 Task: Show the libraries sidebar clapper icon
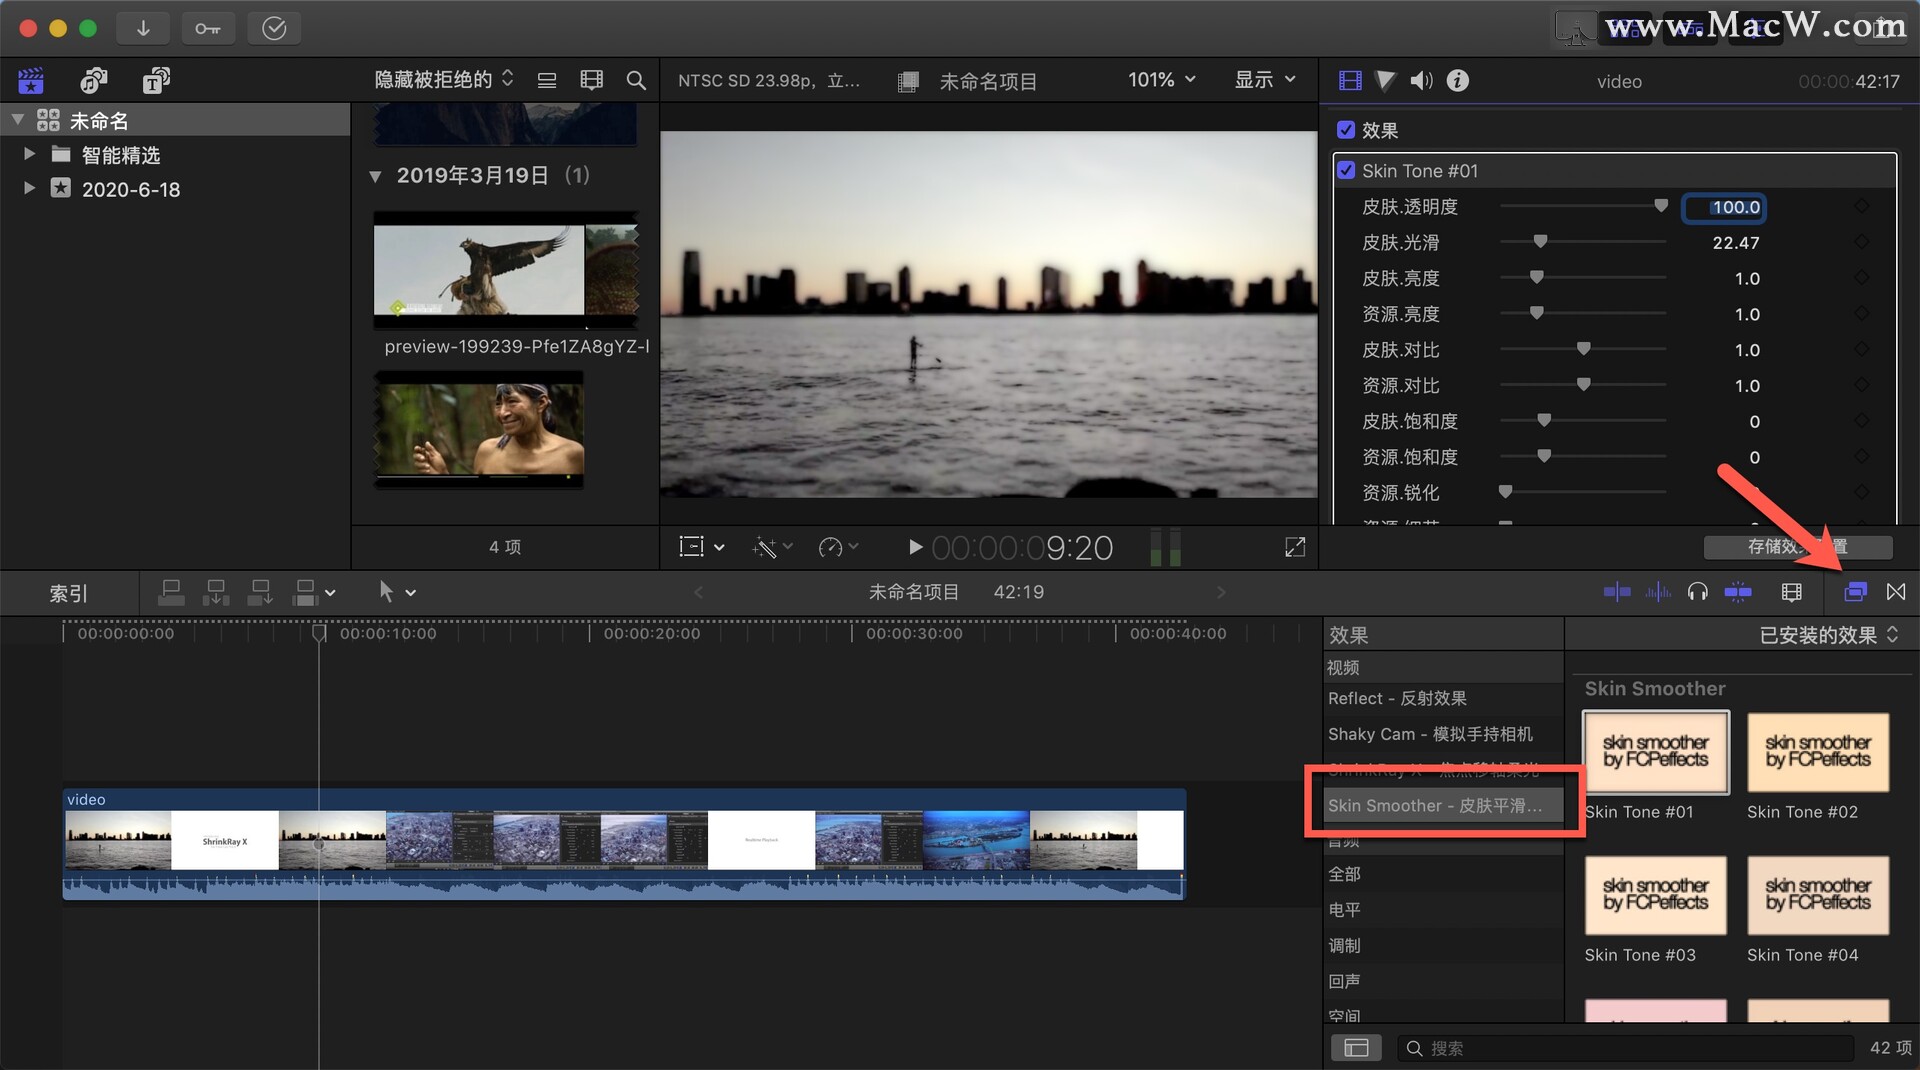coord(31,80)
